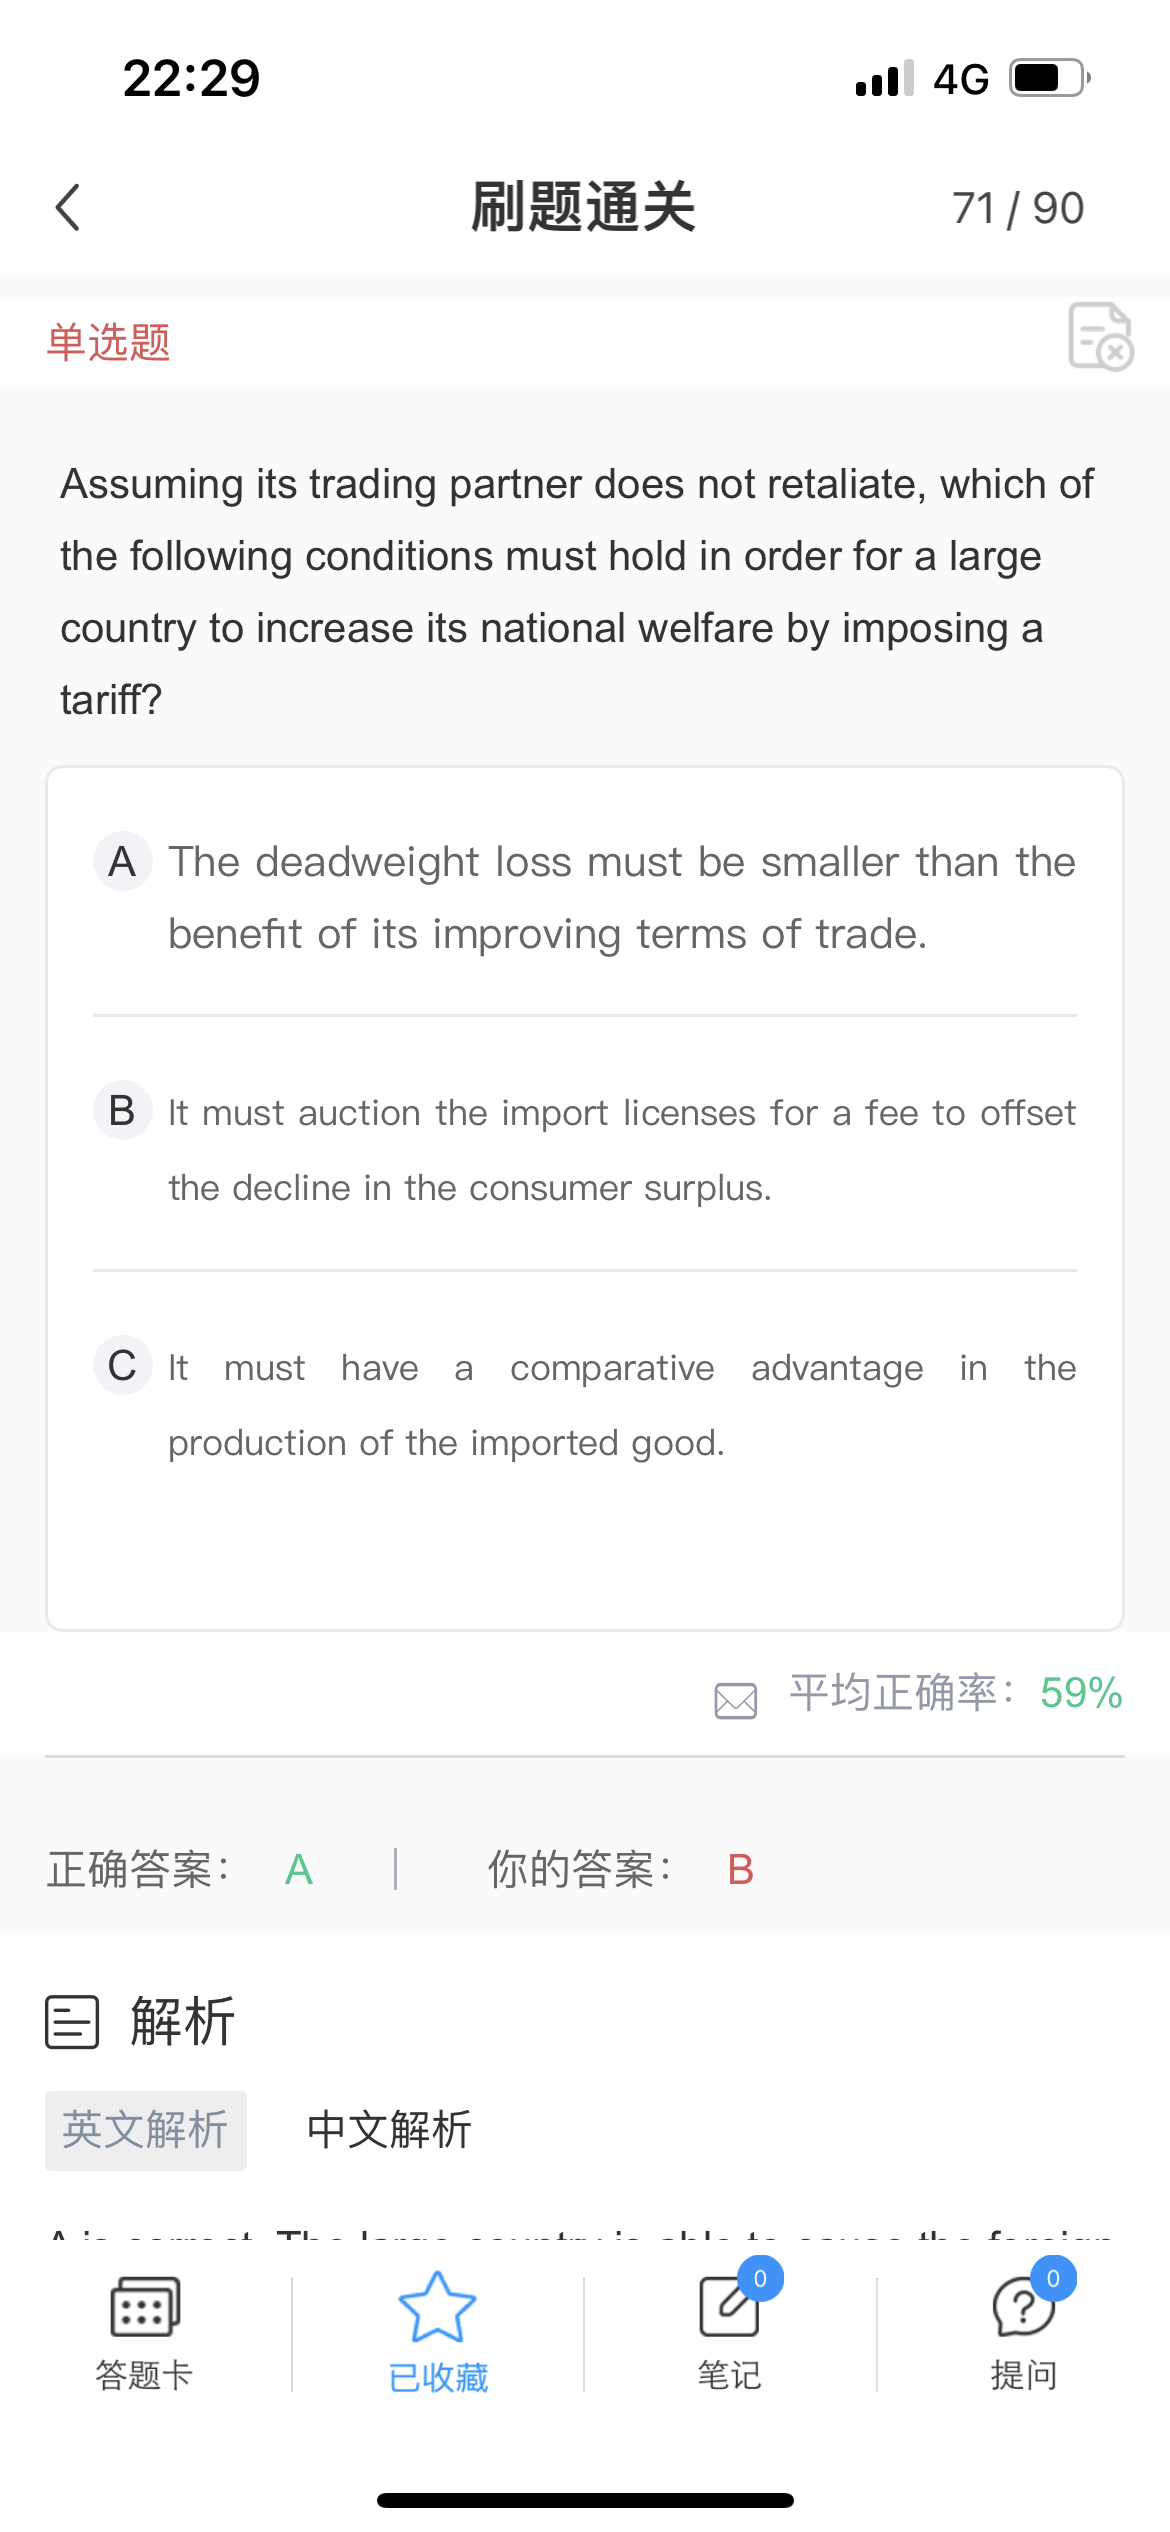The width and height of the screenshot is (1170, 2532).
Task: Tap the remove-question document icon
Action: (x=1100, y=337)
